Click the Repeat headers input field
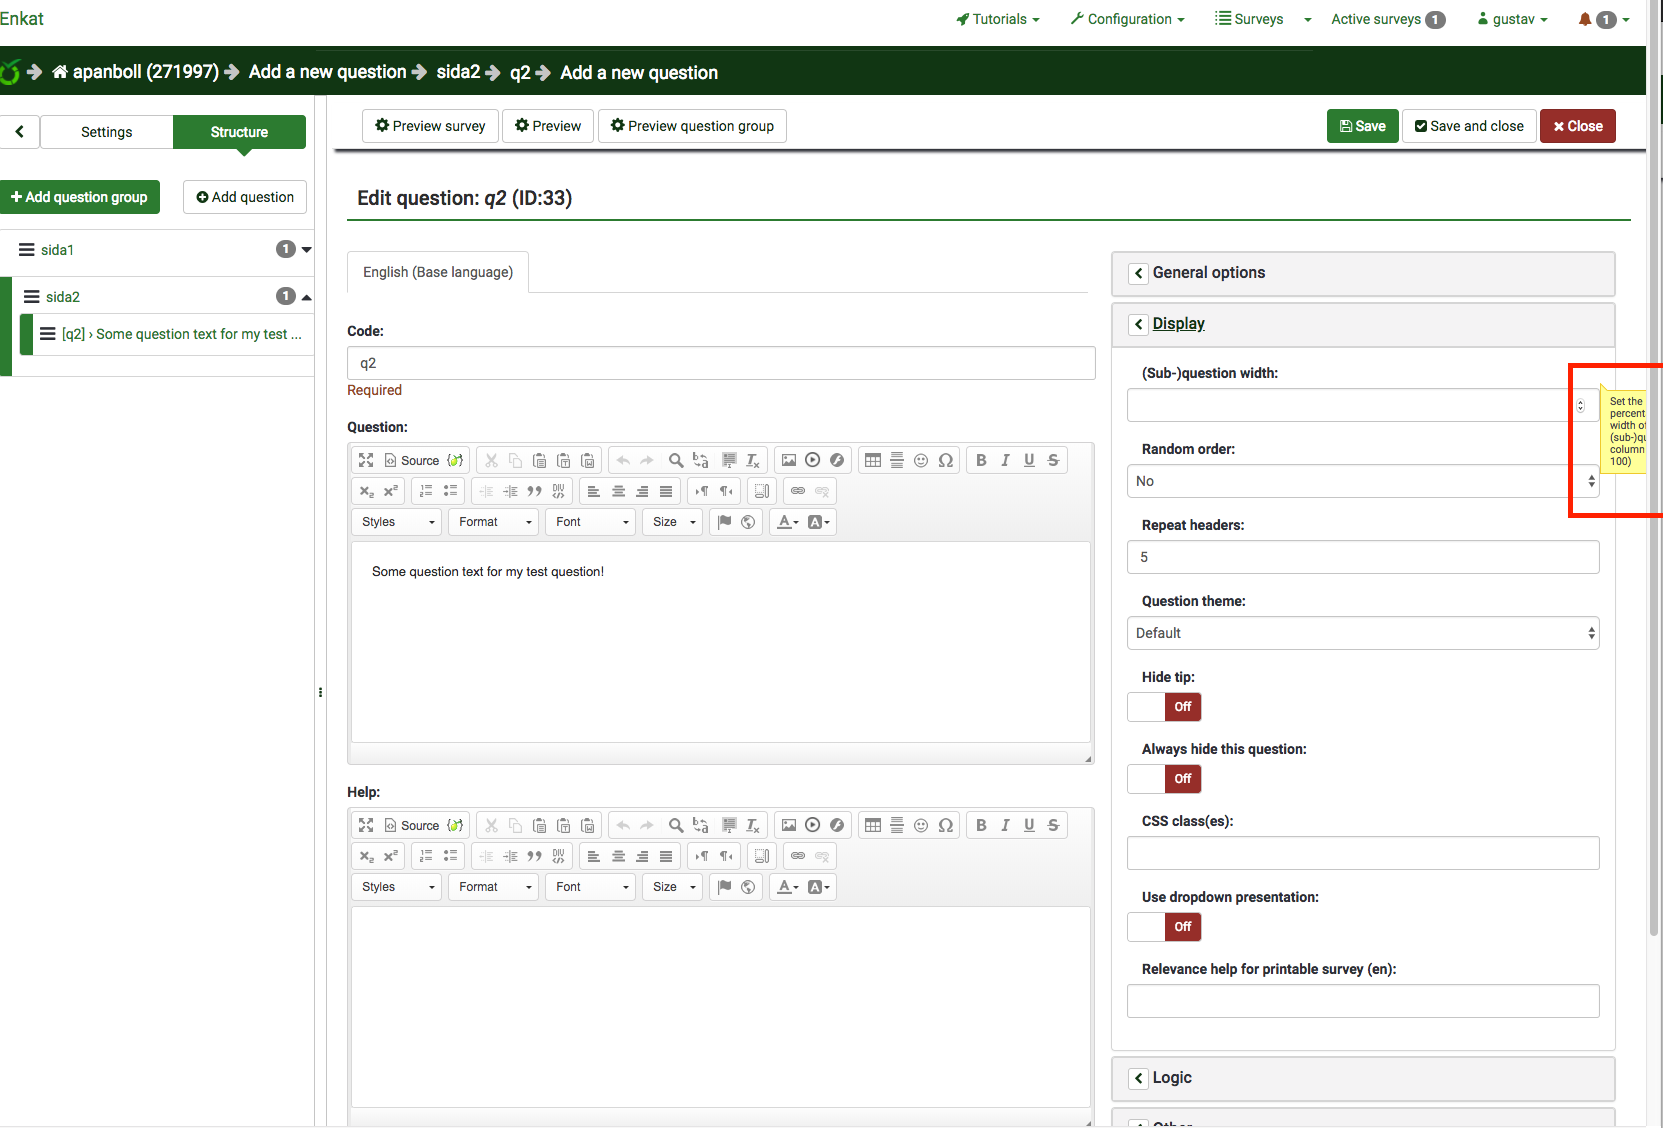This screenshot has height=1128, width=1663. (1362, 557)
